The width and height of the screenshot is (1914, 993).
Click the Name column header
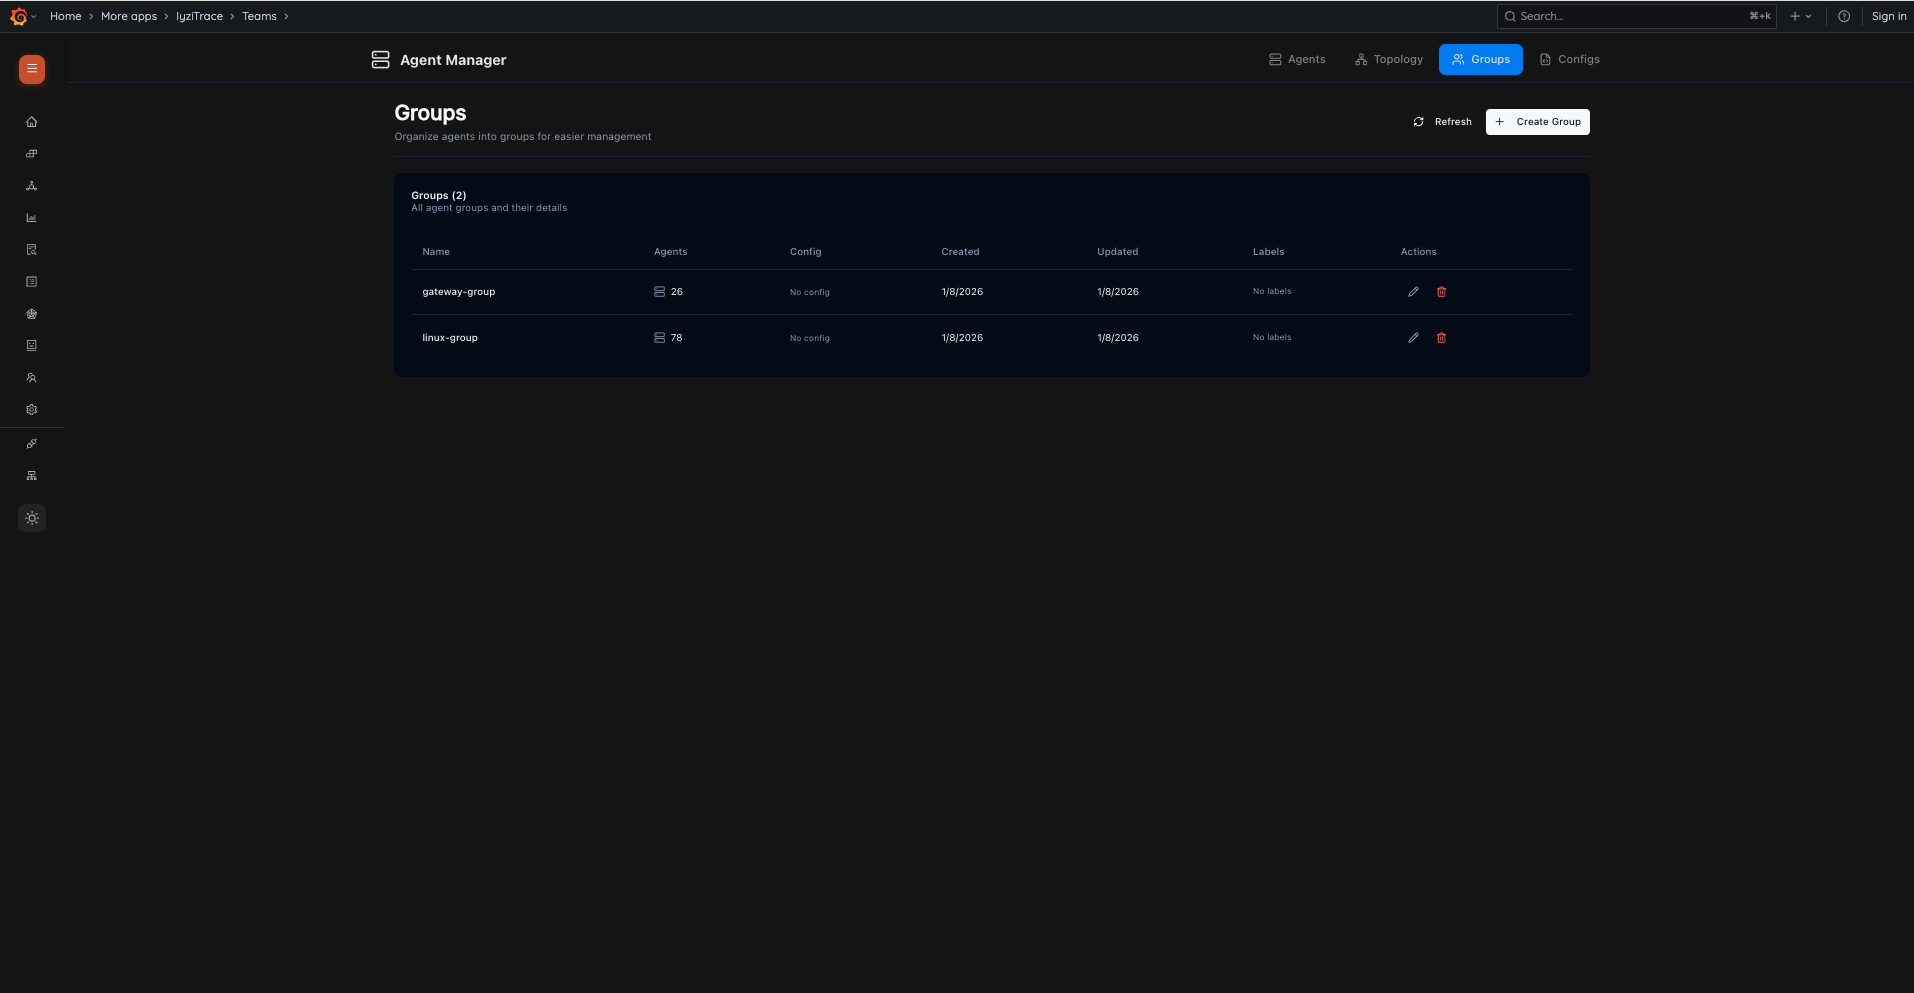pos(436,252)
